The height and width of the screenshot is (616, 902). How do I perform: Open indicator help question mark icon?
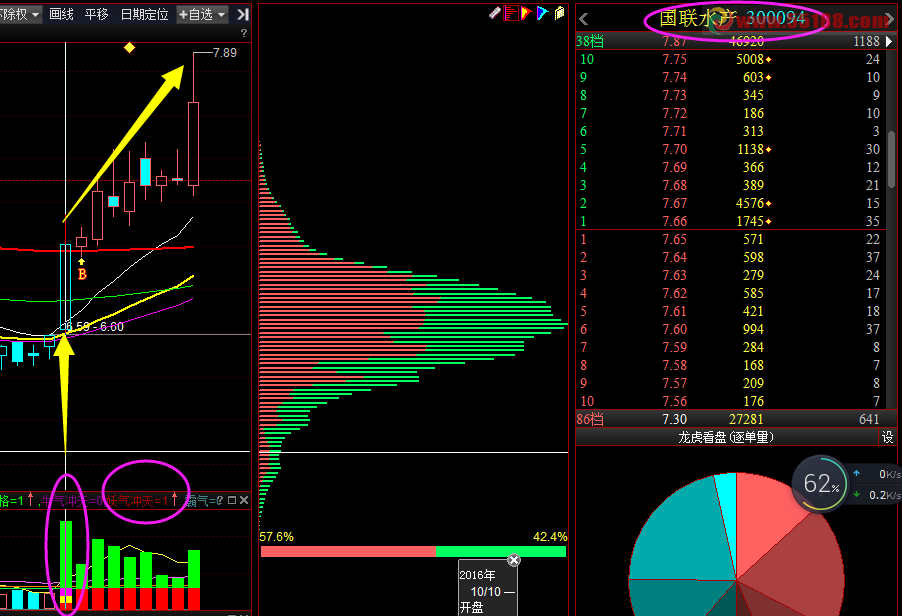(x=219, y=500)
